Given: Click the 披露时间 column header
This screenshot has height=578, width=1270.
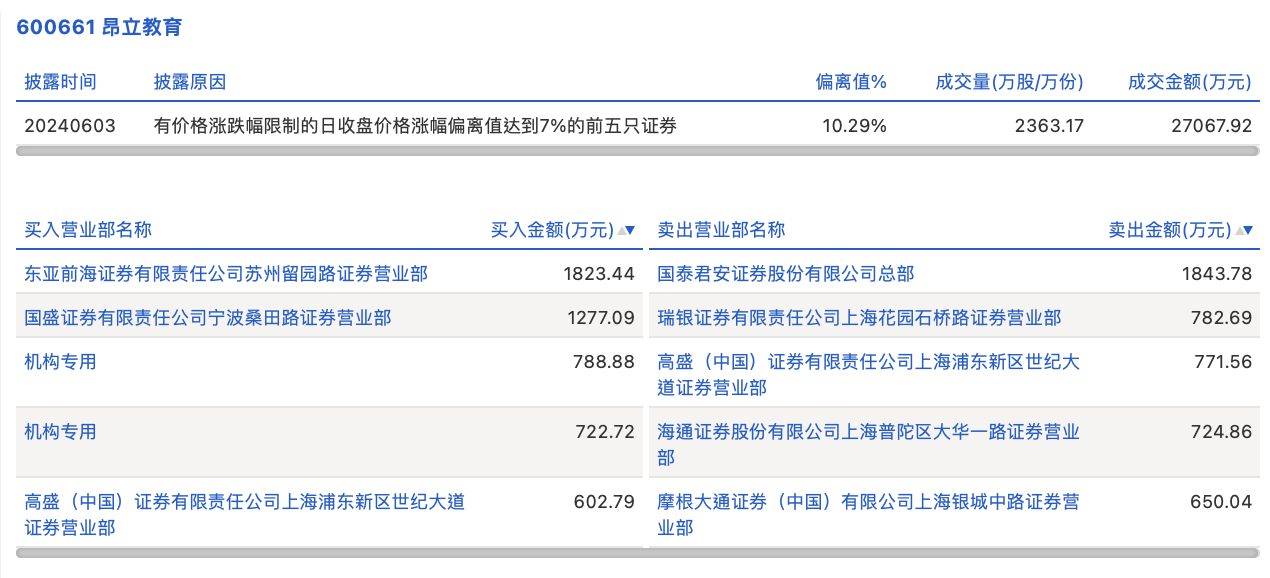Looking at the screenshot, I should 60,82.
